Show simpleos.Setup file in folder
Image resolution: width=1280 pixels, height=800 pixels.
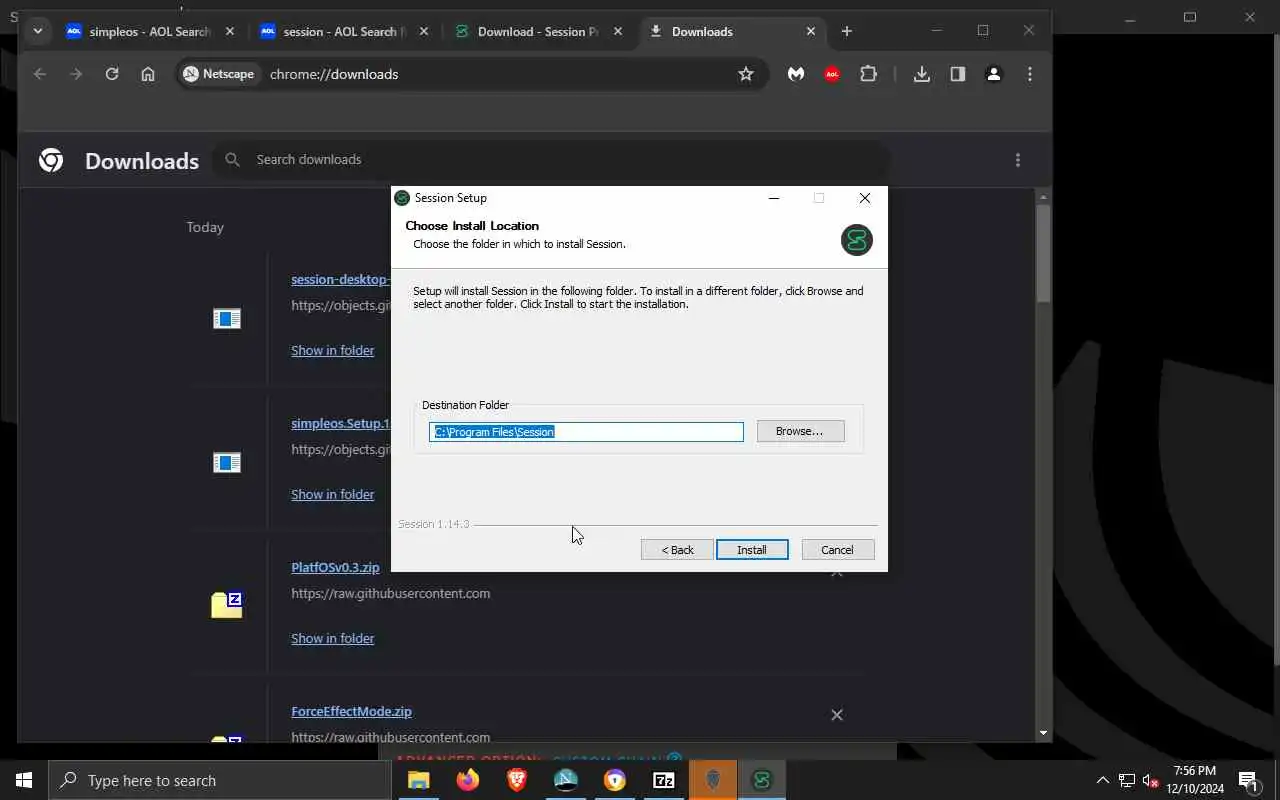point(333,494)
